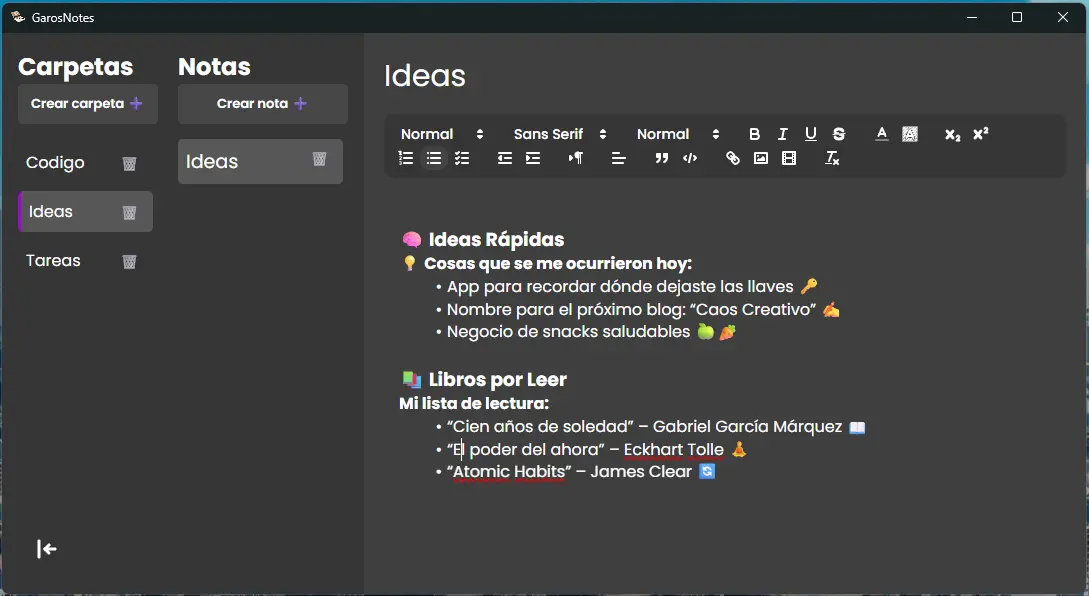This screenshot has height=596, width=1089.
Task: Insert an ordered numbered list
Action: coord(406,158)
